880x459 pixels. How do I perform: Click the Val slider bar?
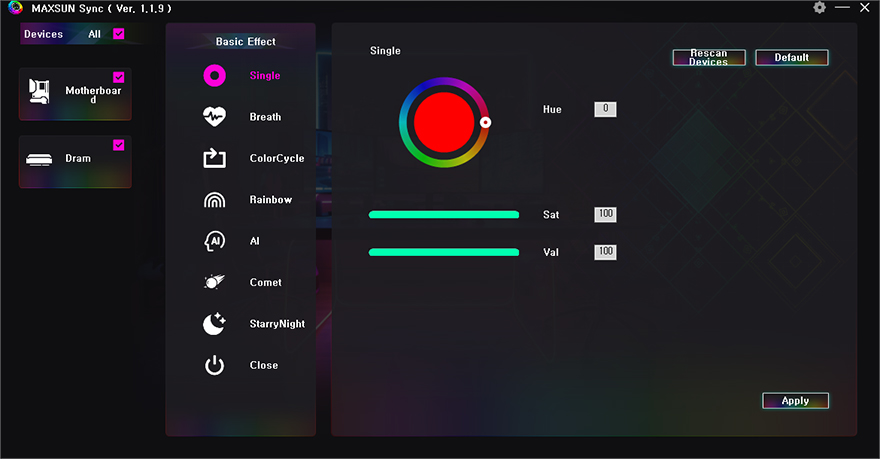pyautogui.click(x=444, y=253)
